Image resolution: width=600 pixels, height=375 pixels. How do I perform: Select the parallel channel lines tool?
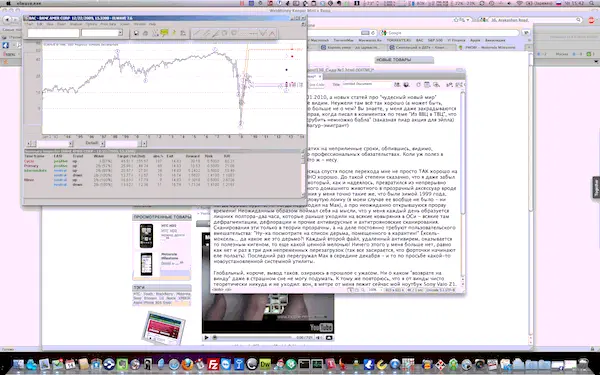point(206,33)
